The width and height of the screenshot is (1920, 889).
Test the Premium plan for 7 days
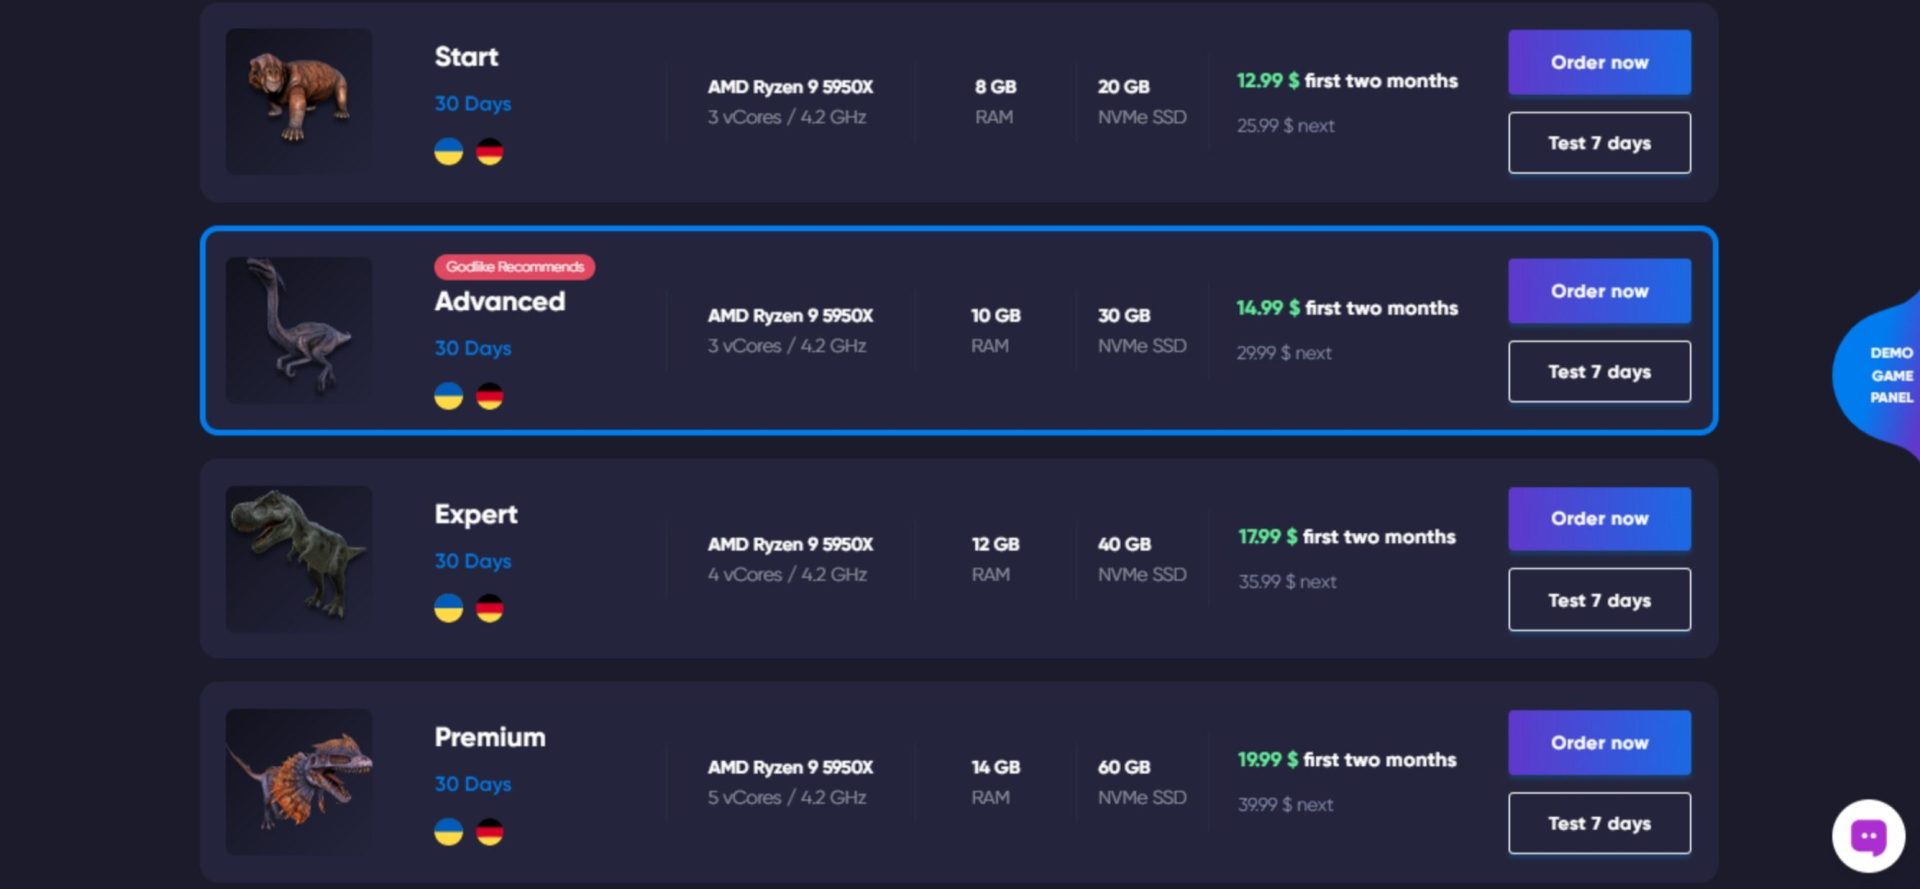pyautogui.click(x=1599, y=823)
